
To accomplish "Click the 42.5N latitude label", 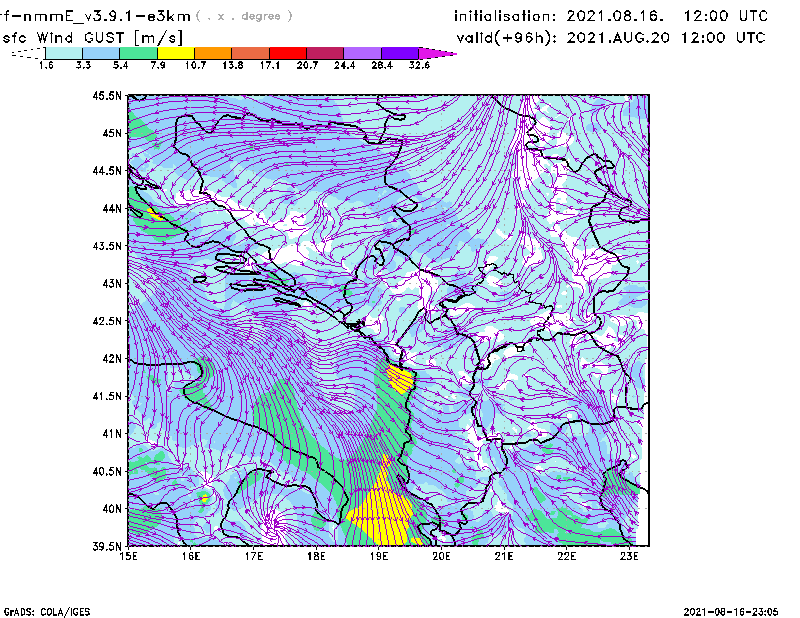I will coord(107,321).
